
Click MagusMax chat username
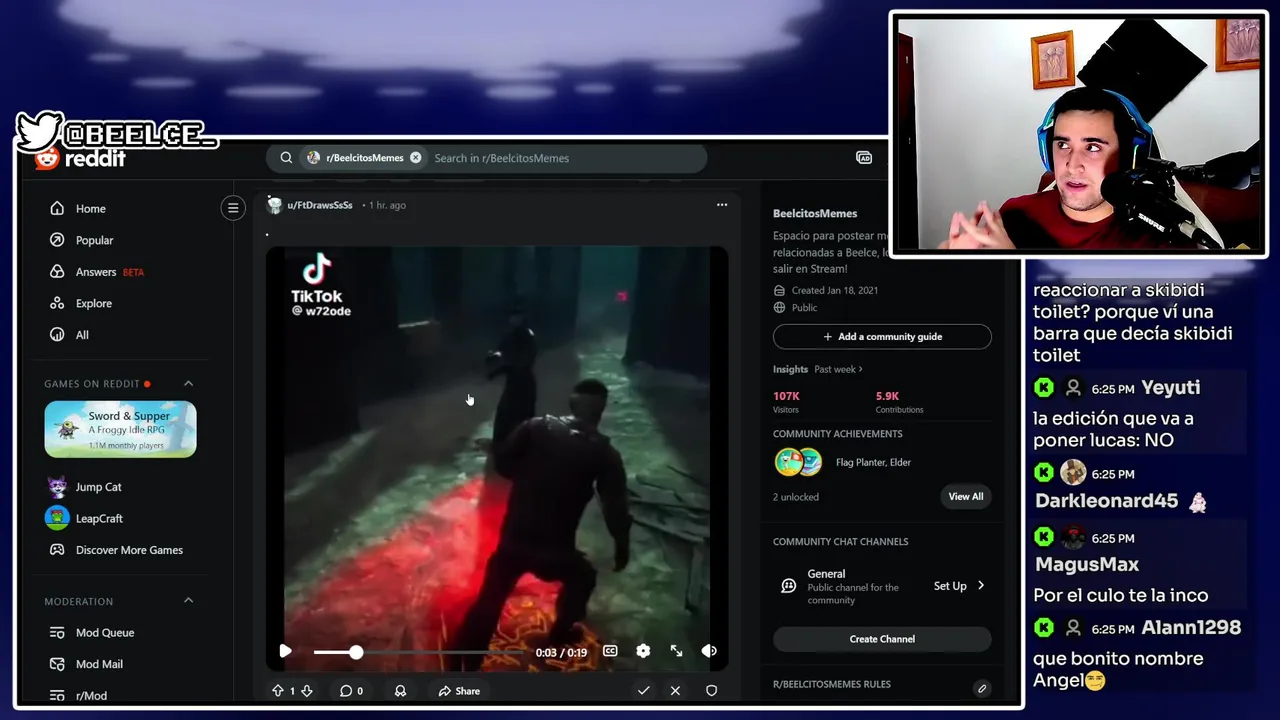(1087, 564)
